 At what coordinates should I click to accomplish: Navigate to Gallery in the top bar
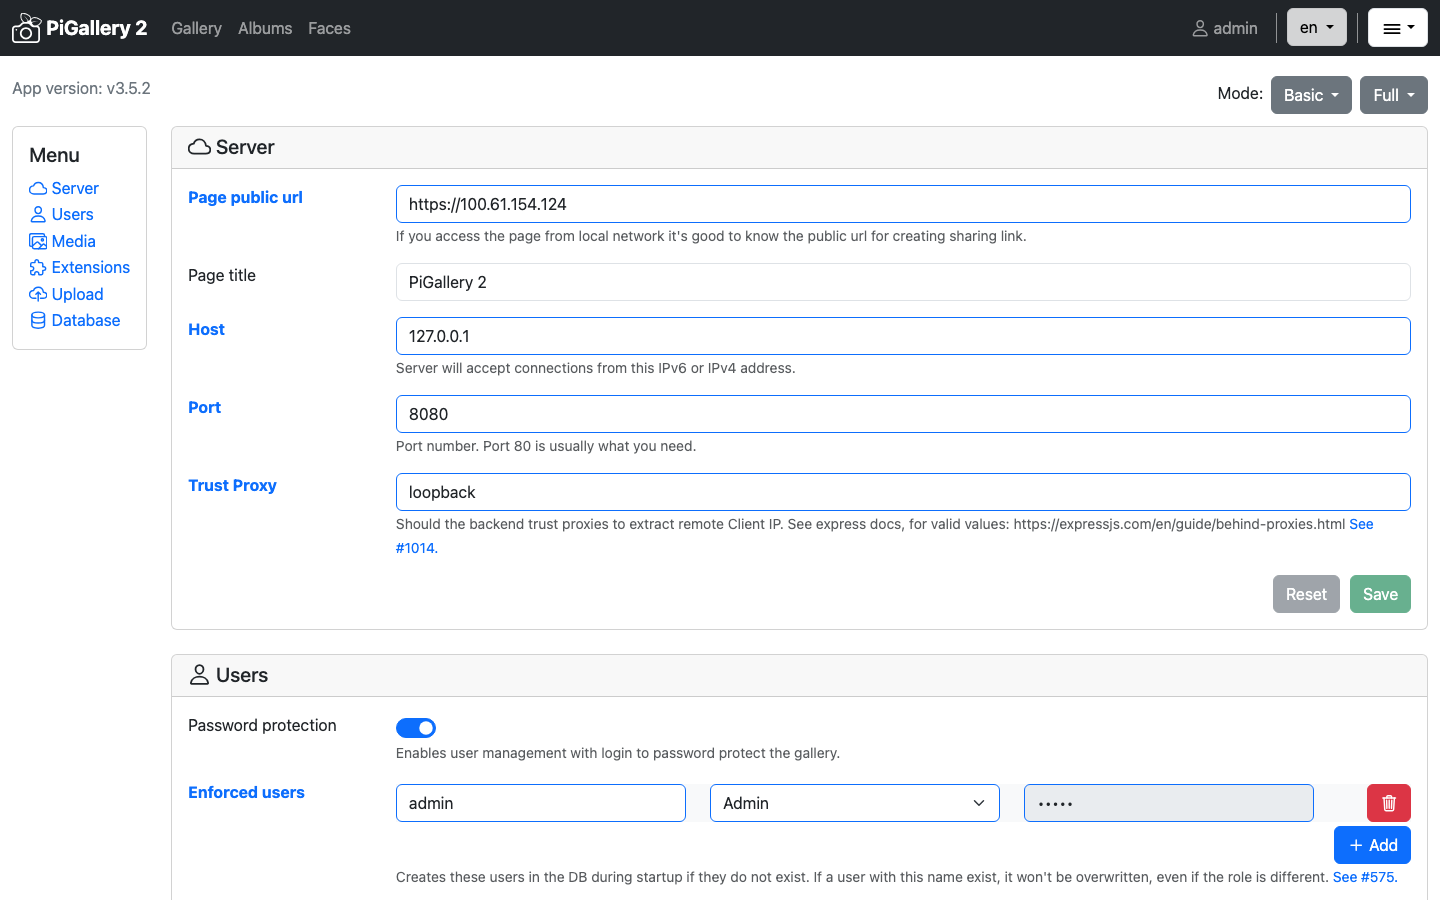point(196,28)
